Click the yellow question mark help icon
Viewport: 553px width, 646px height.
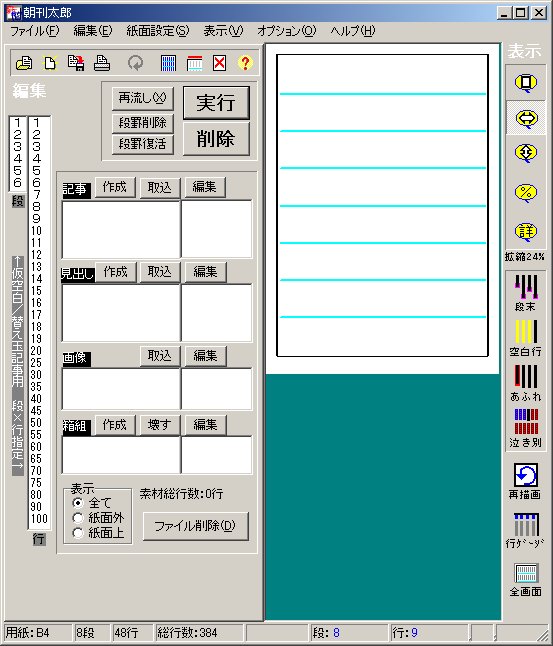click(245, 63)
